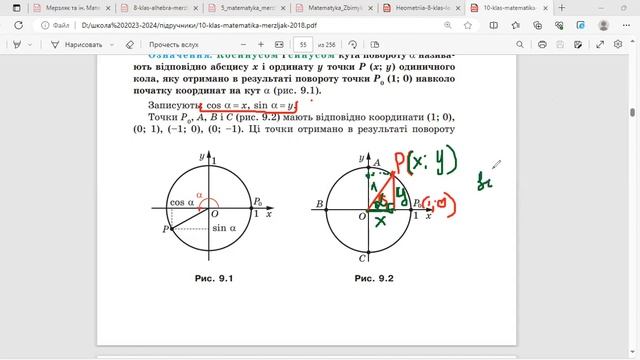The height and width of the screenshot is (360, 640).
Task: Print the PDF document
Action: coord(542,44)
